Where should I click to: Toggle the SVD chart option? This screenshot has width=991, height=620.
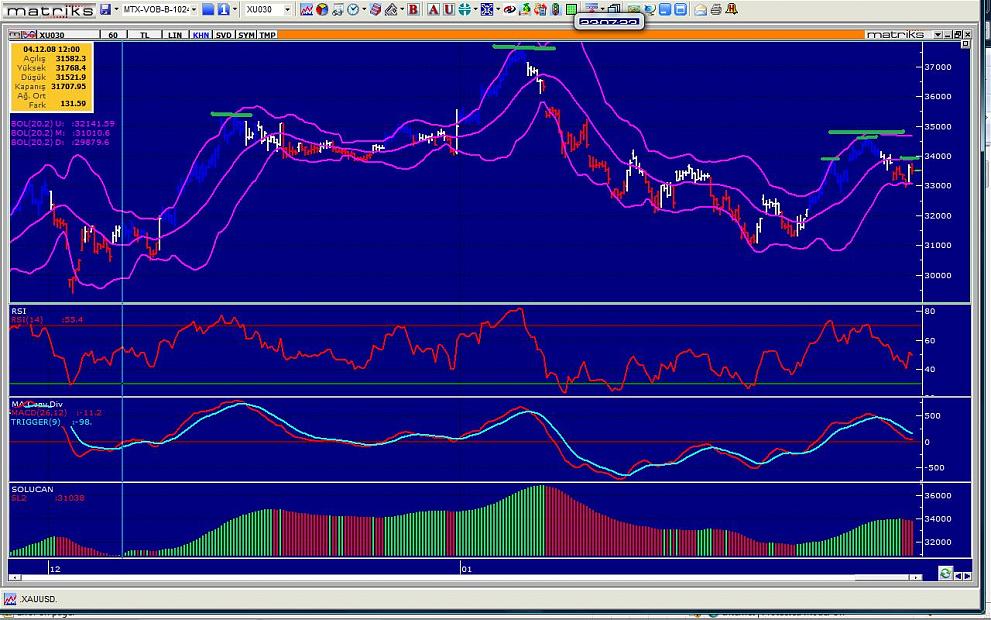pos(225,35)
